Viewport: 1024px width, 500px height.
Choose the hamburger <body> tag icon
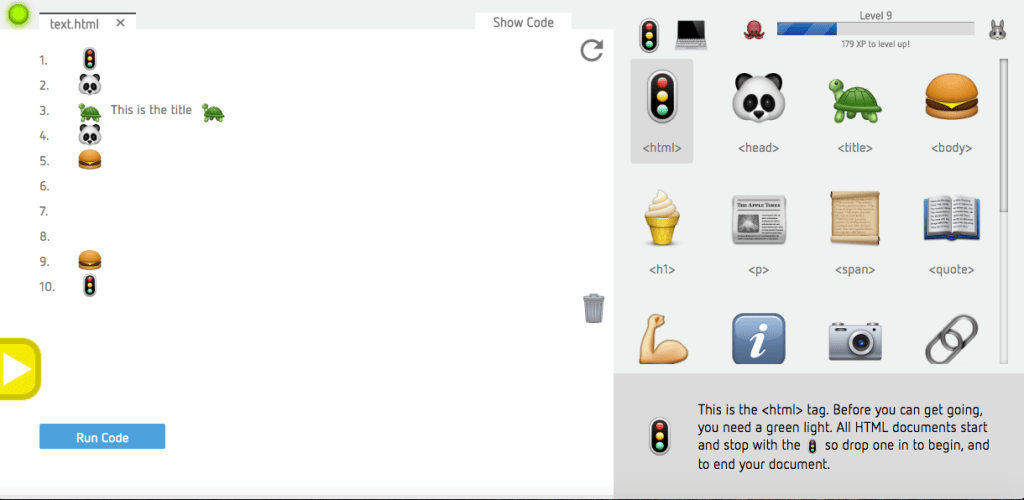click(x=952, y=97)
